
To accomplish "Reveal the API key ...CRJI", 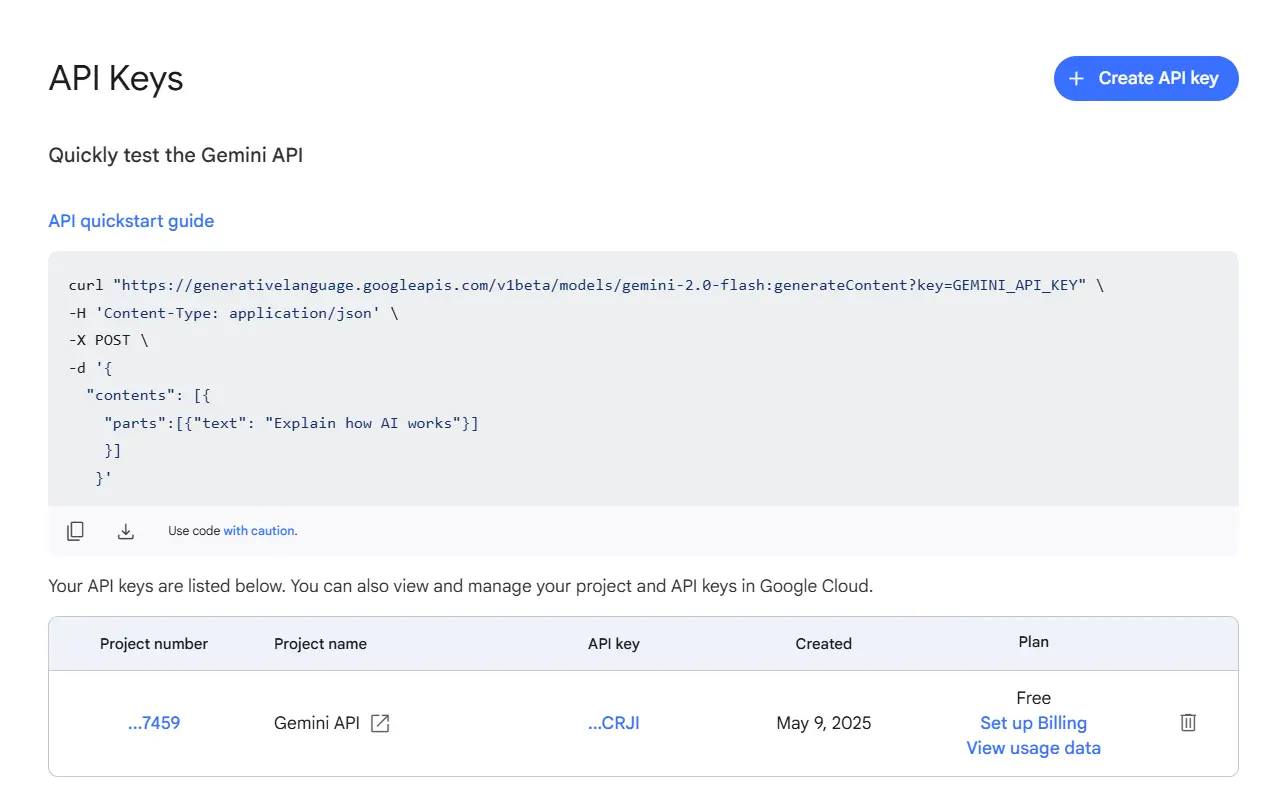I will pos(614,723).
